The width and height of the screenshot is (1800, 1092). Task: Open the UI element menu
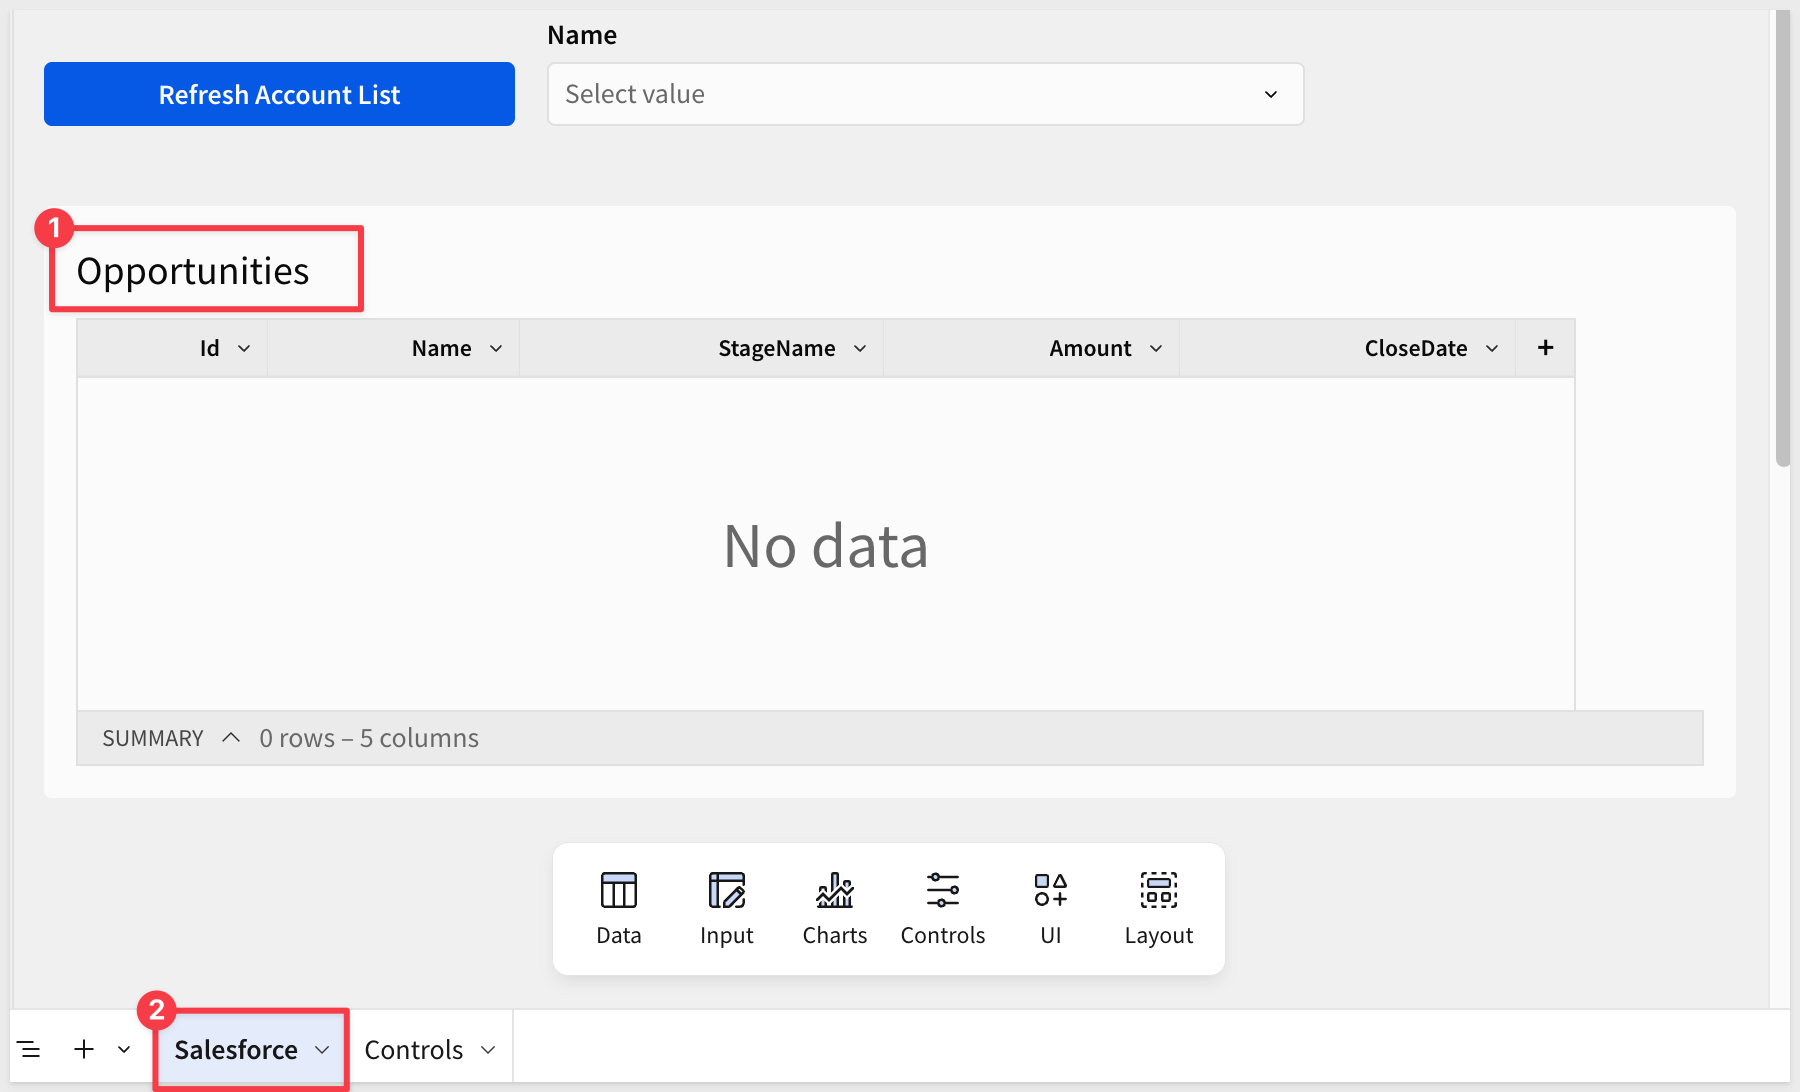1050,908
